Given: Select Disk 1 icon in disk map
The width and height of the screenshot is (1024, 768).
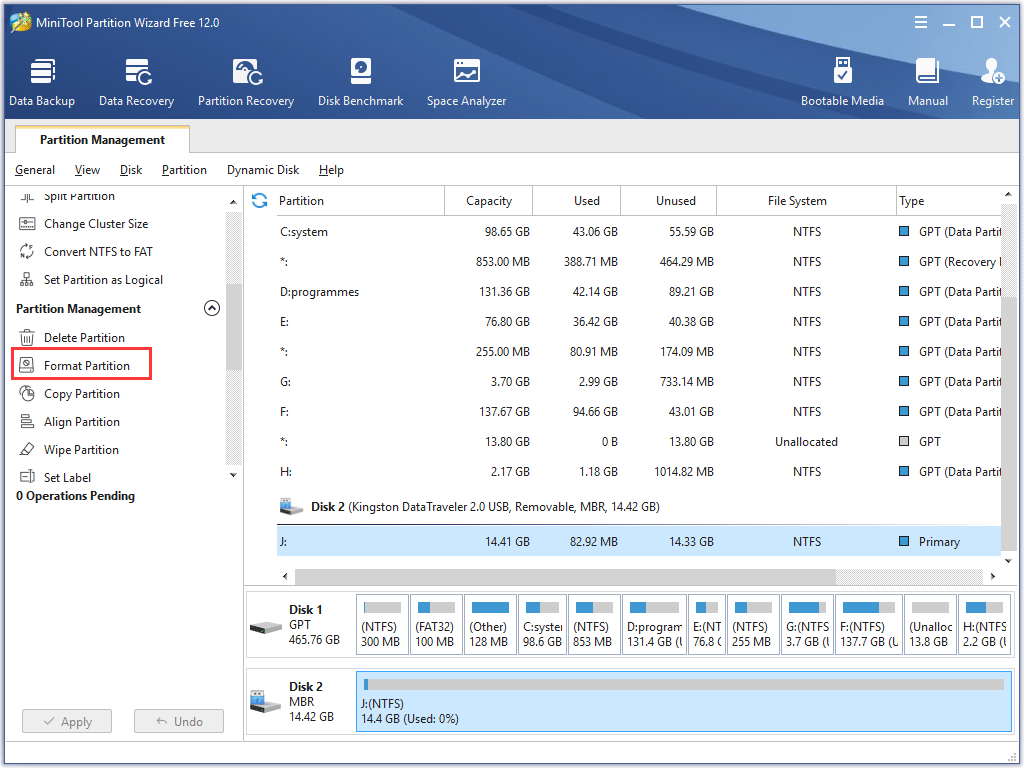Looking at the screenshot, I should (x=266, y=627).
